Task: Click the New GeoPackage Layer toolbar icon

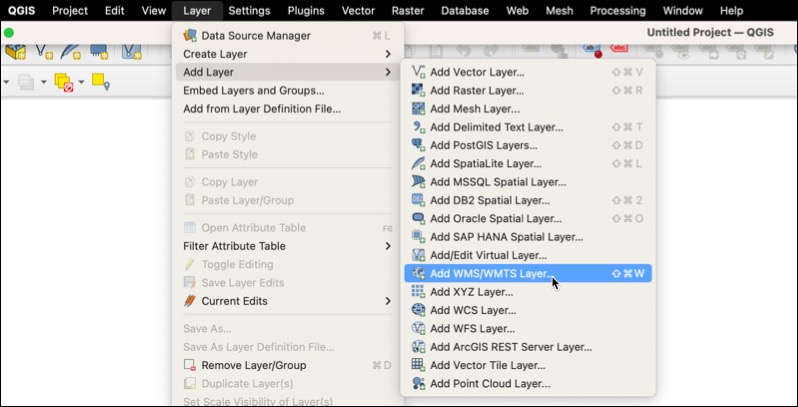Action: 15,51
